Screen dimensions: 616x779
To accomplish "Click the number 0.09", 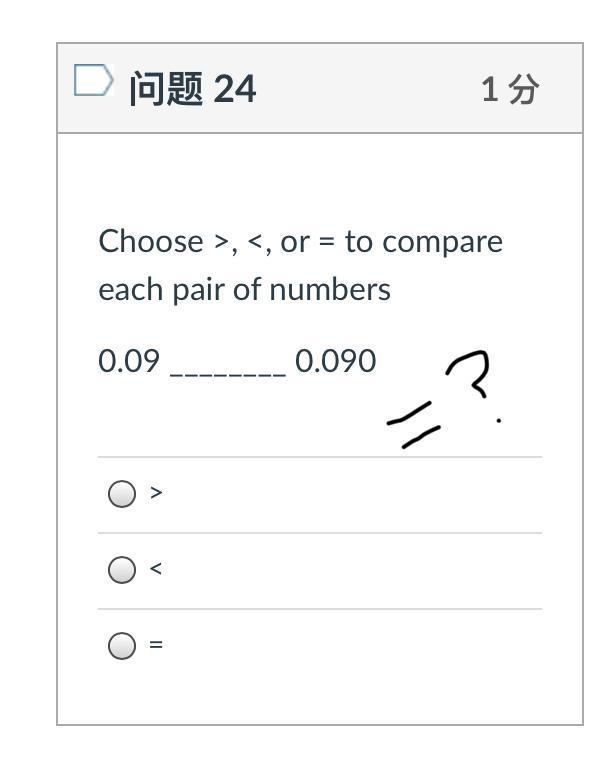I will click(129, 361).
